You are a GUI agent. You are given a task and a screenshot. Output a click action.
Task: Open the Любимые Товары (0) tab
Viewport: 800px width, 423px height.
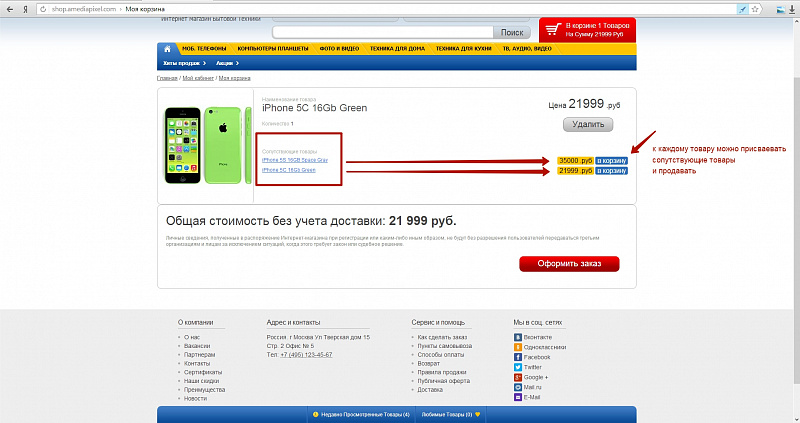coord(451,414)
